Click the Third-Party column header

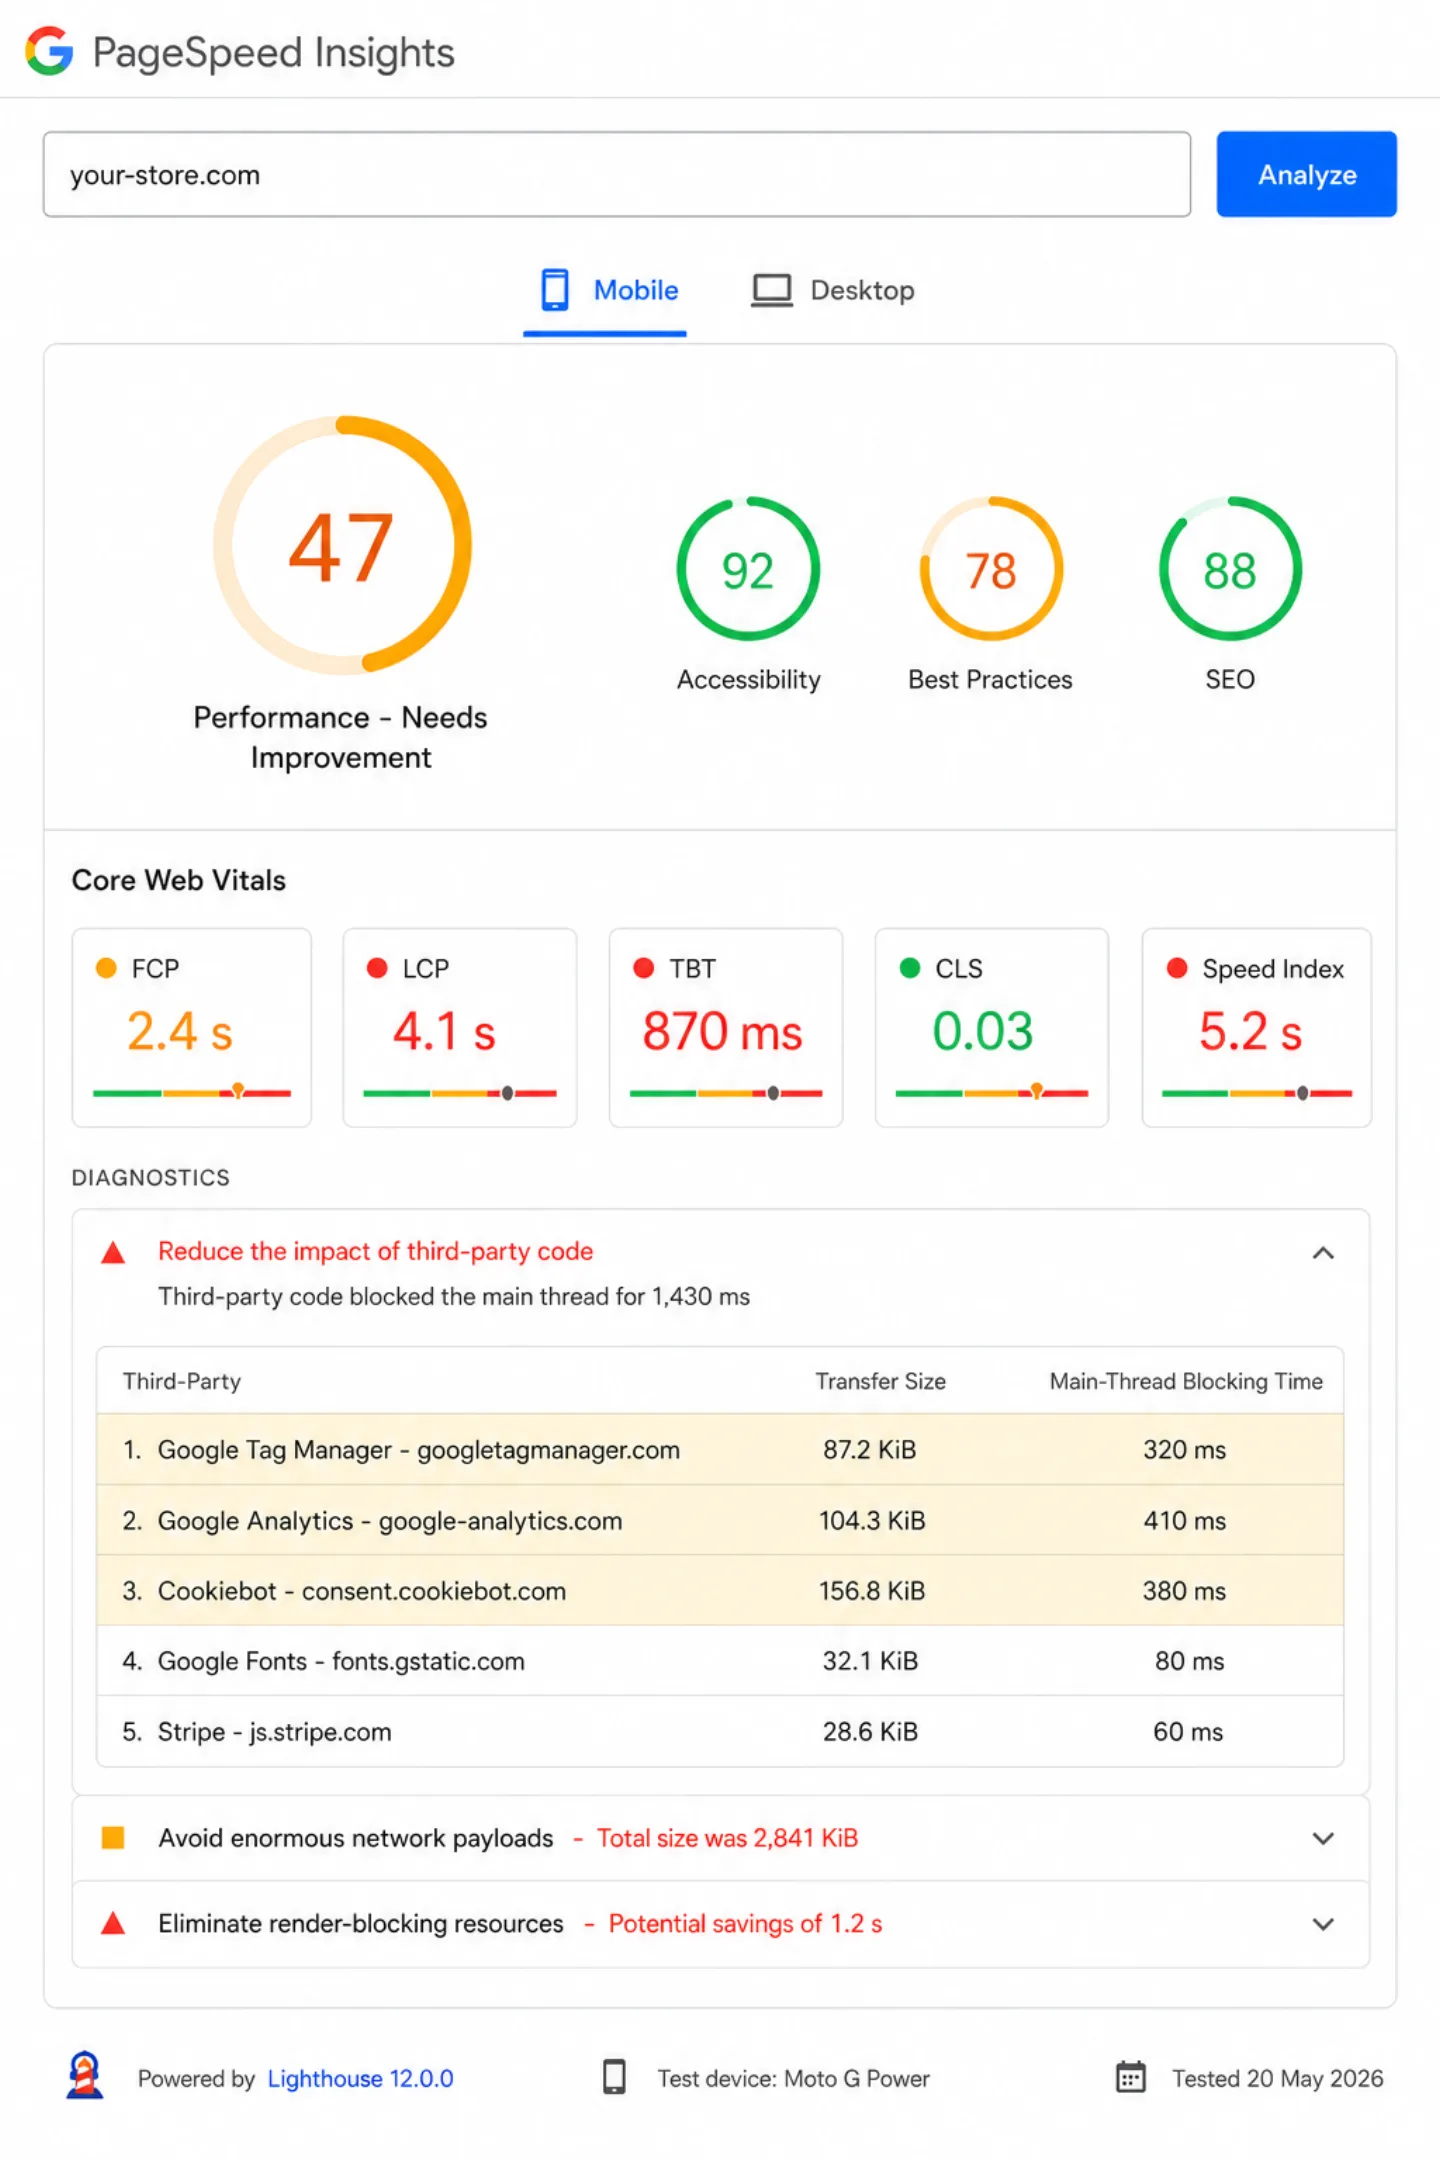pos(182,1381)
